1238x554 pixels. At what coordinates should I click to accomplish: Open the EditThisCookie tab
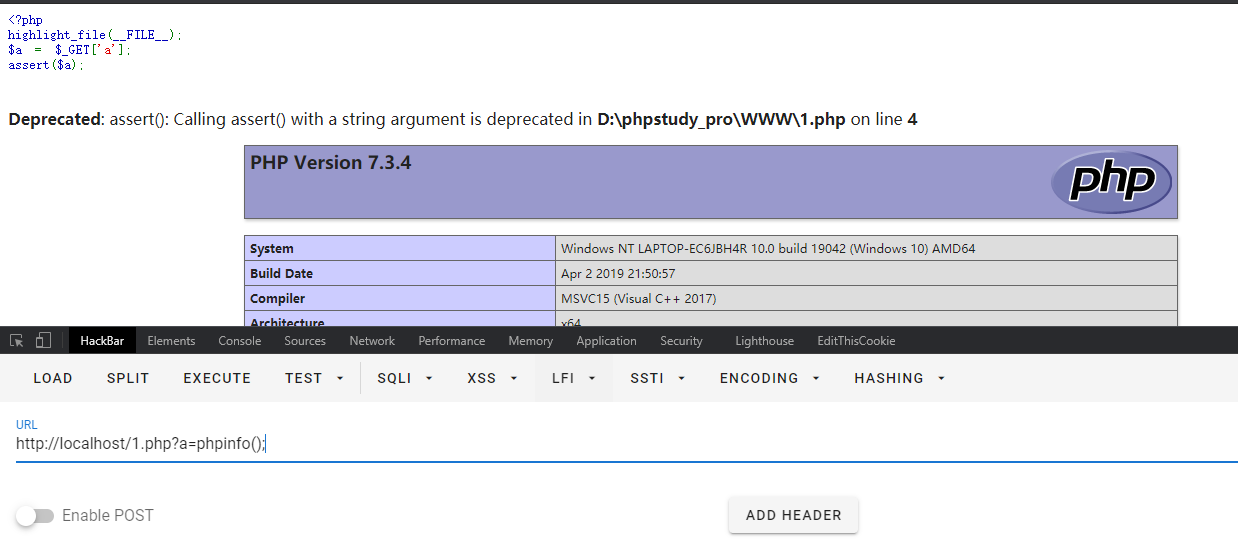[856, 341]
